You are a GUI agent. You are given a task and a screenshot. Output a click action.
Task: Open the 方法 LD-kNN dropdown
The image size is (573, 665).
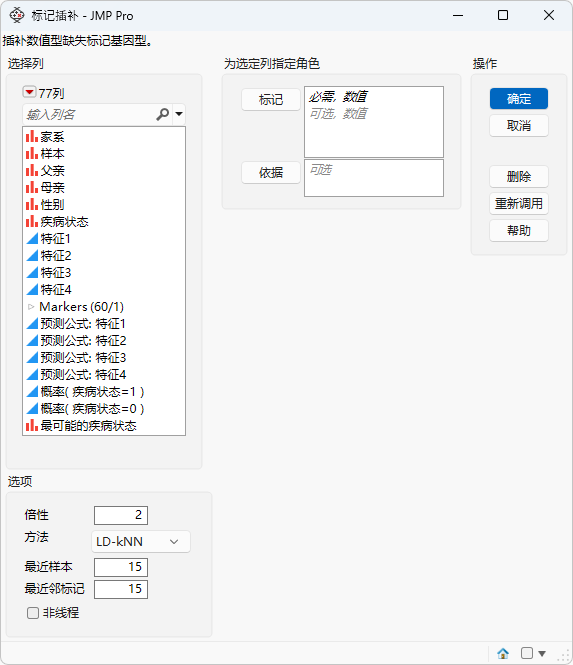pos(141,542)
